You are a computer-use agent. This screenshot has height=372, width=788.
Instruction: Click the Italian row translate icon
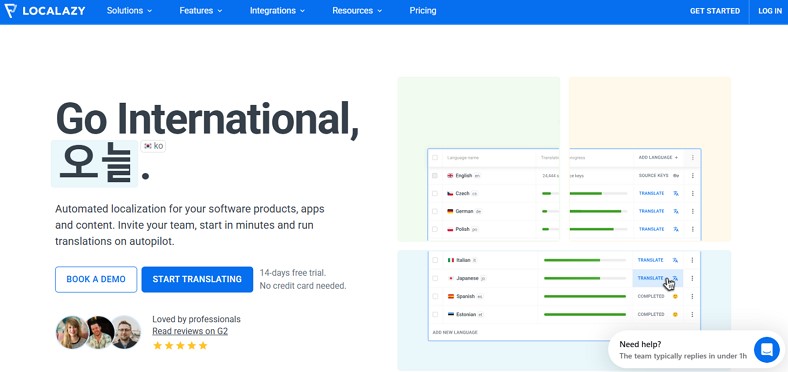[x=675, y=260]
